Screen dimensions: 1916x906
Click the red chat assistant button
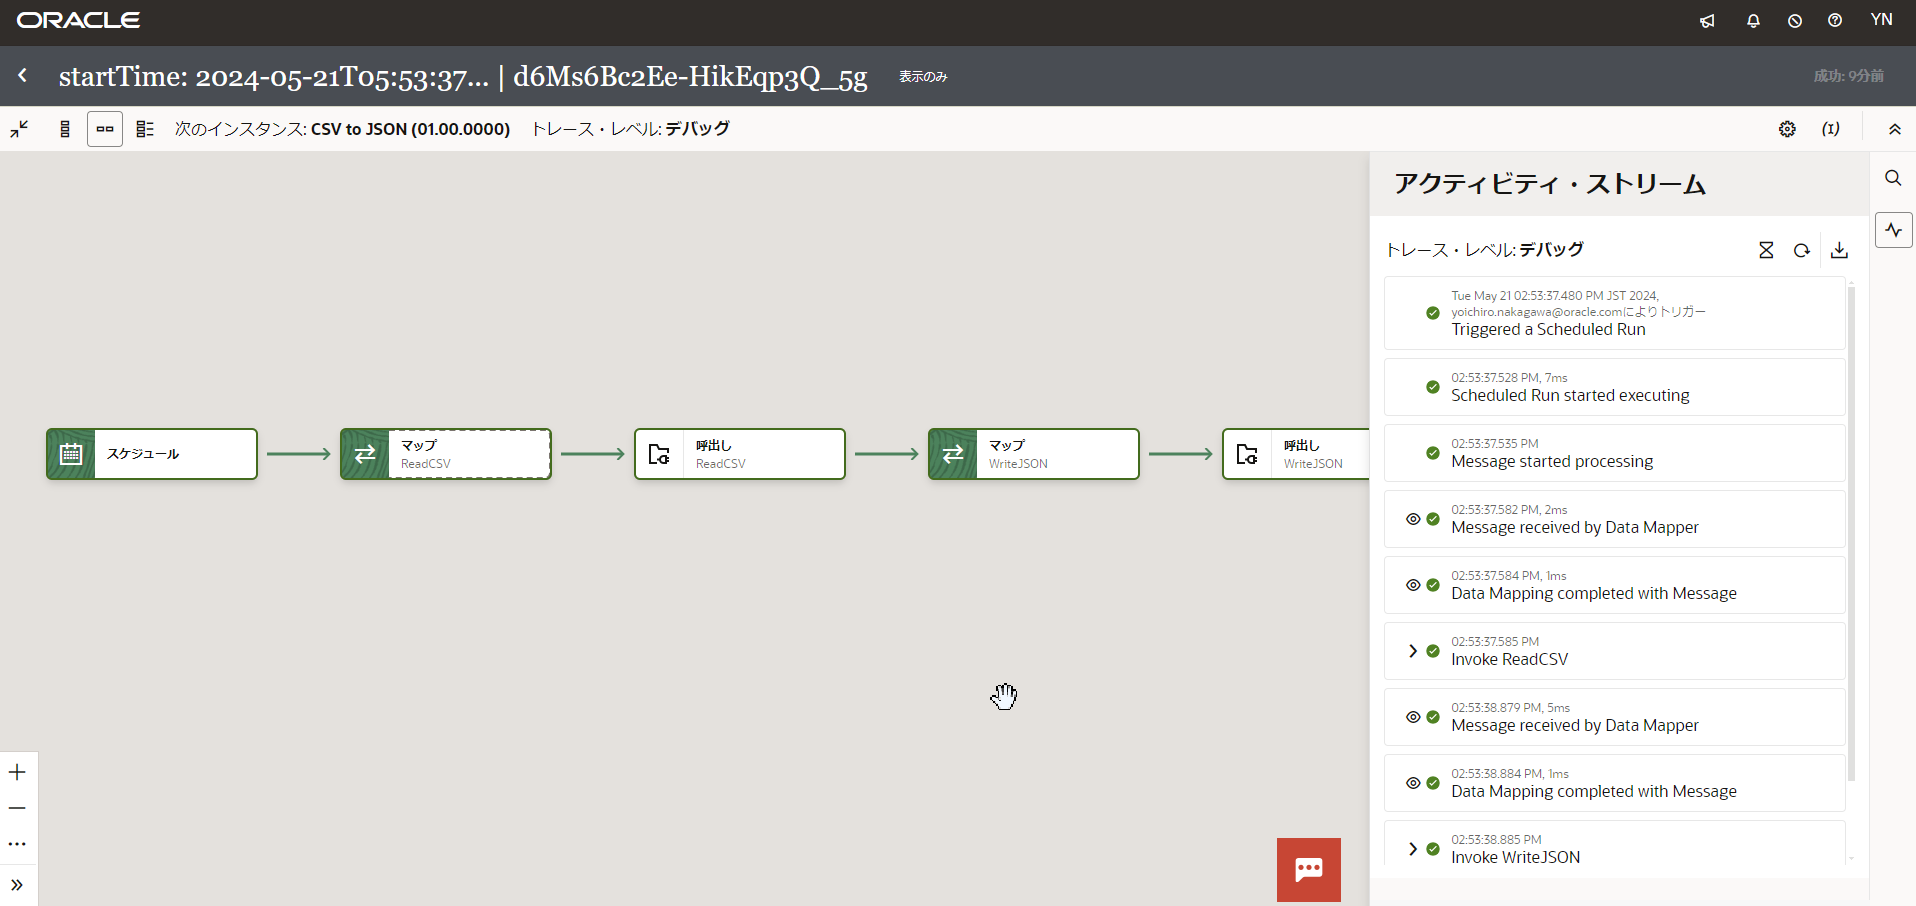click(x=1308, y=869)
